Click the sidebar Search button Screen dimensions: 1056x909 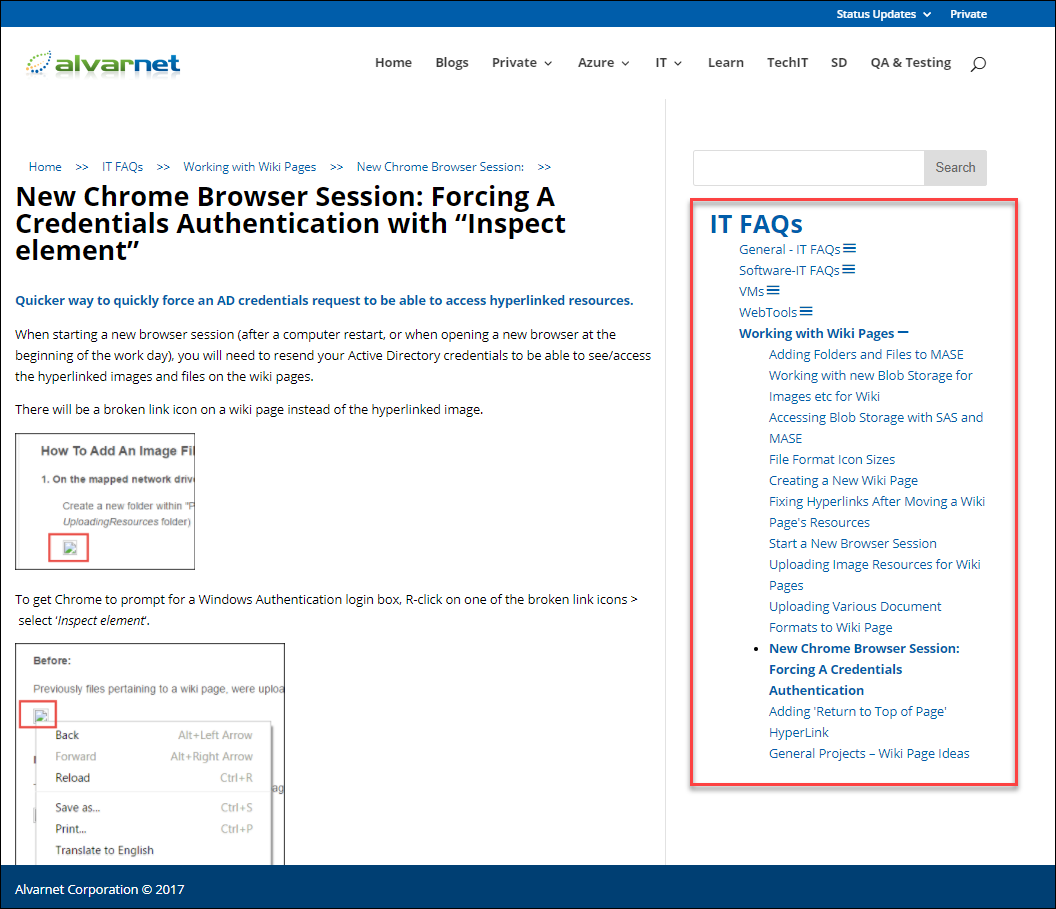(x=955, y=168)
